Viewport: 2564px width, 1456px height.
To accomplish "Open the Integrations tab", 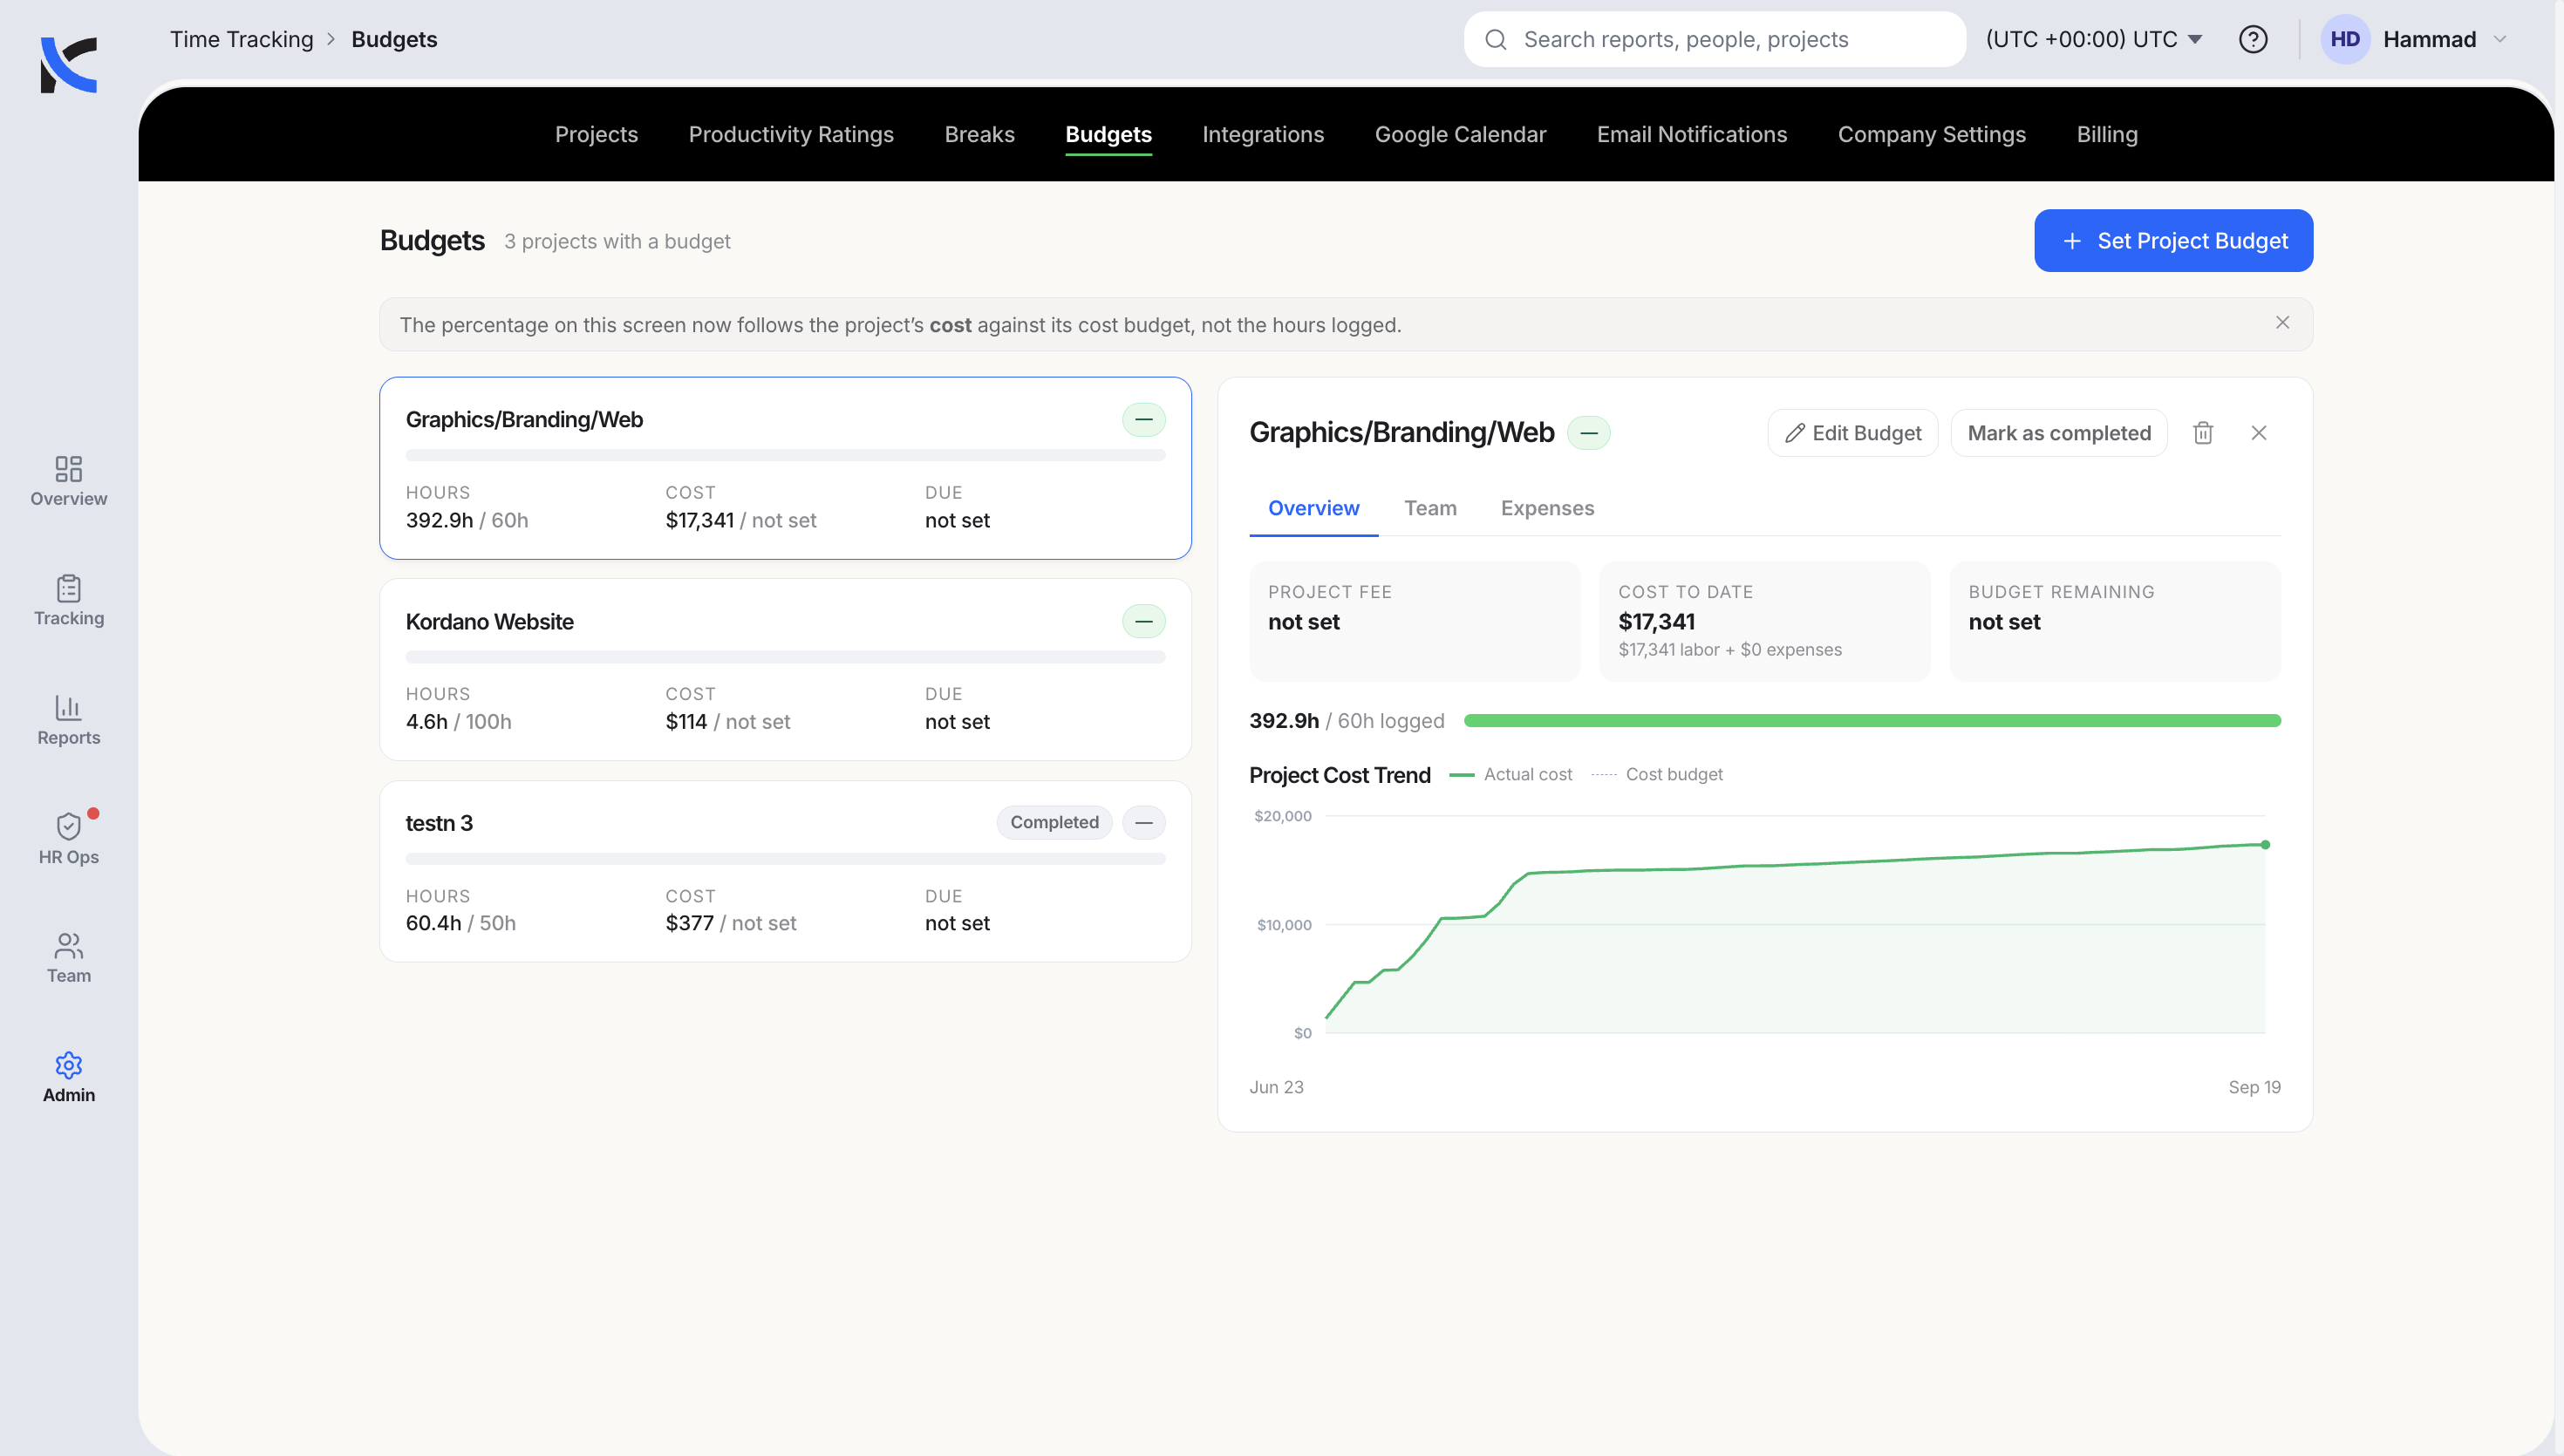I will [1263, 134].
